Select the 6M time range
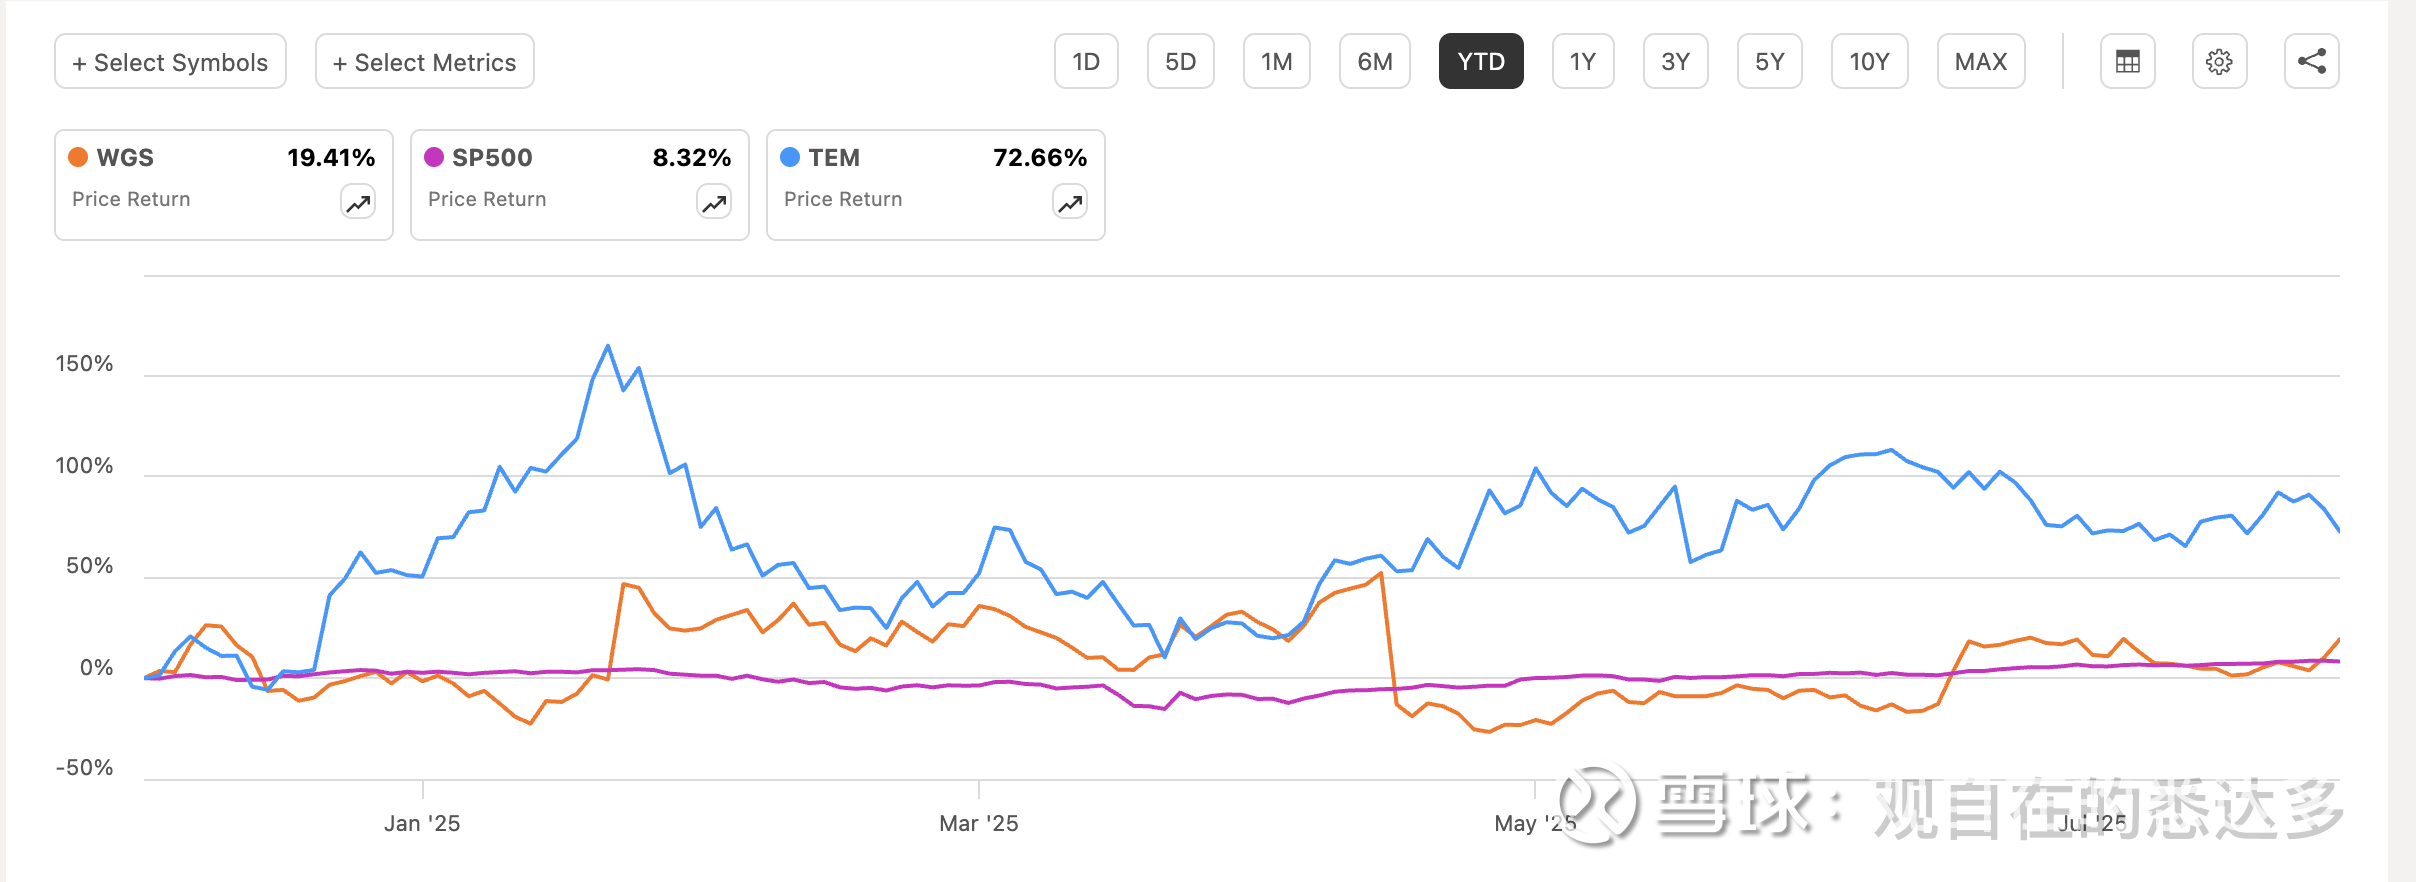The width and height of the screenshot is (2416, 882). pyautogui.click(x=1374, y=62)
